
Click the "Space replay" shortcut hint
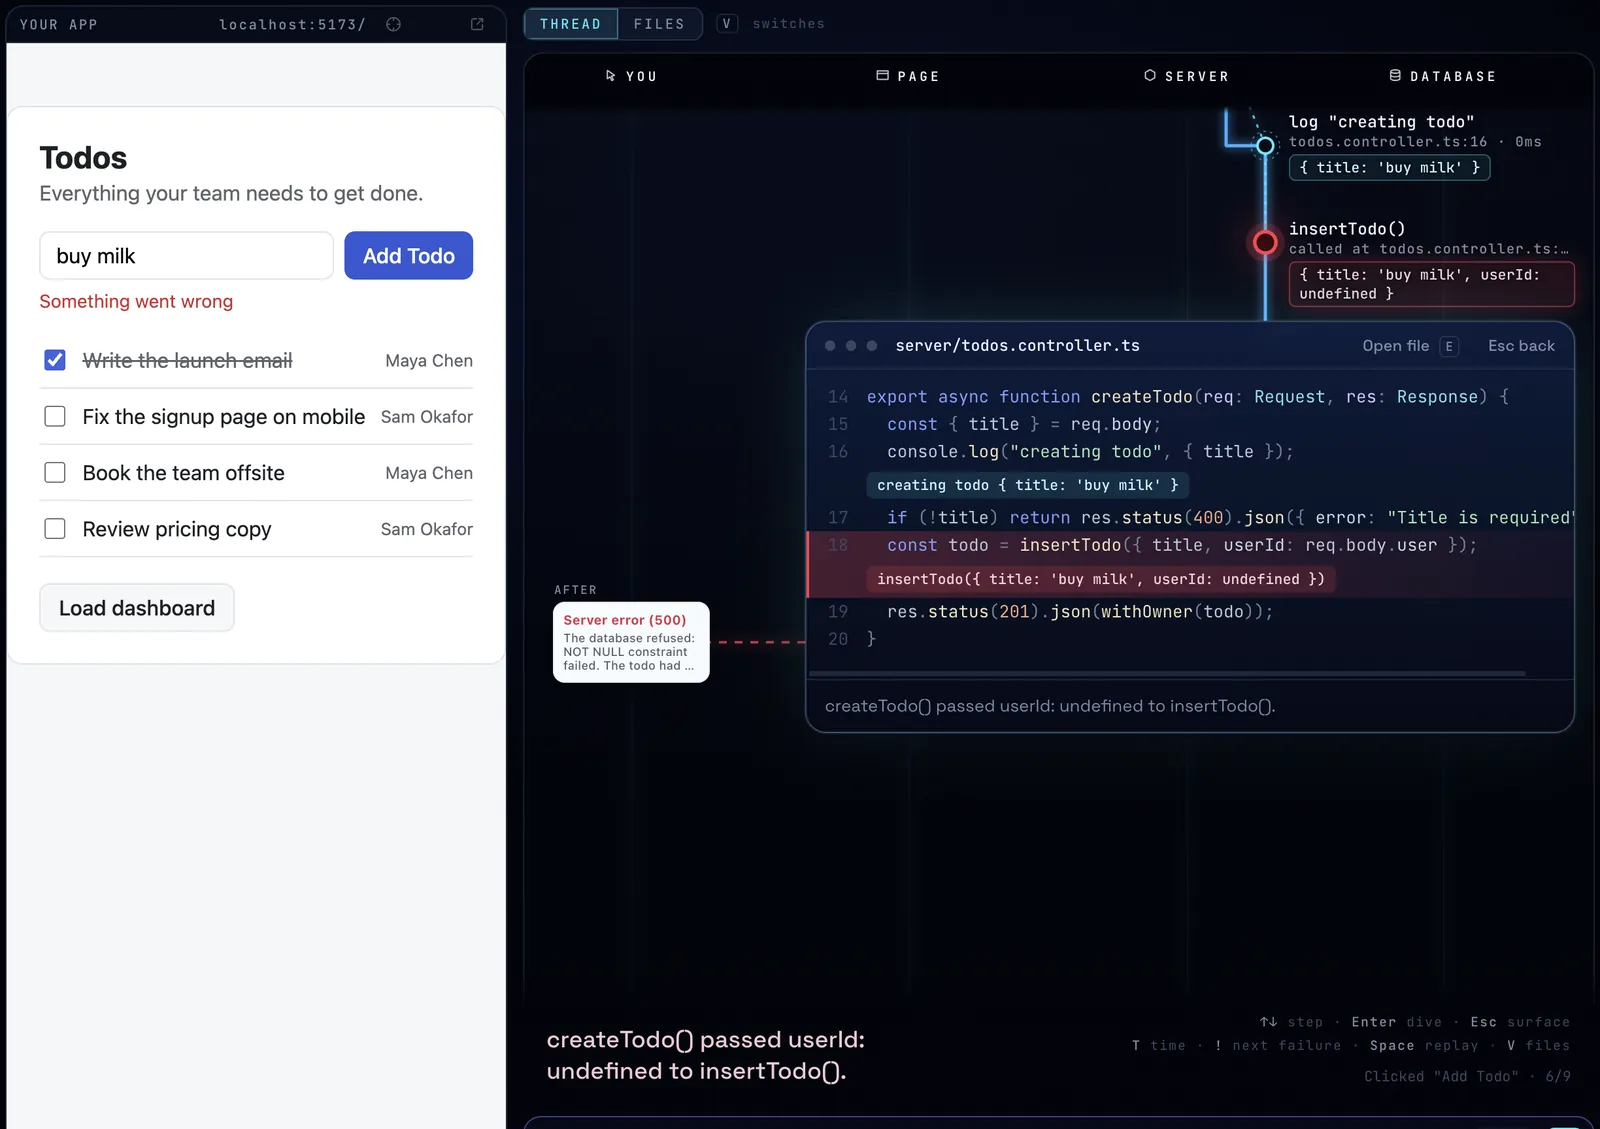[x=1424, y=1045]
